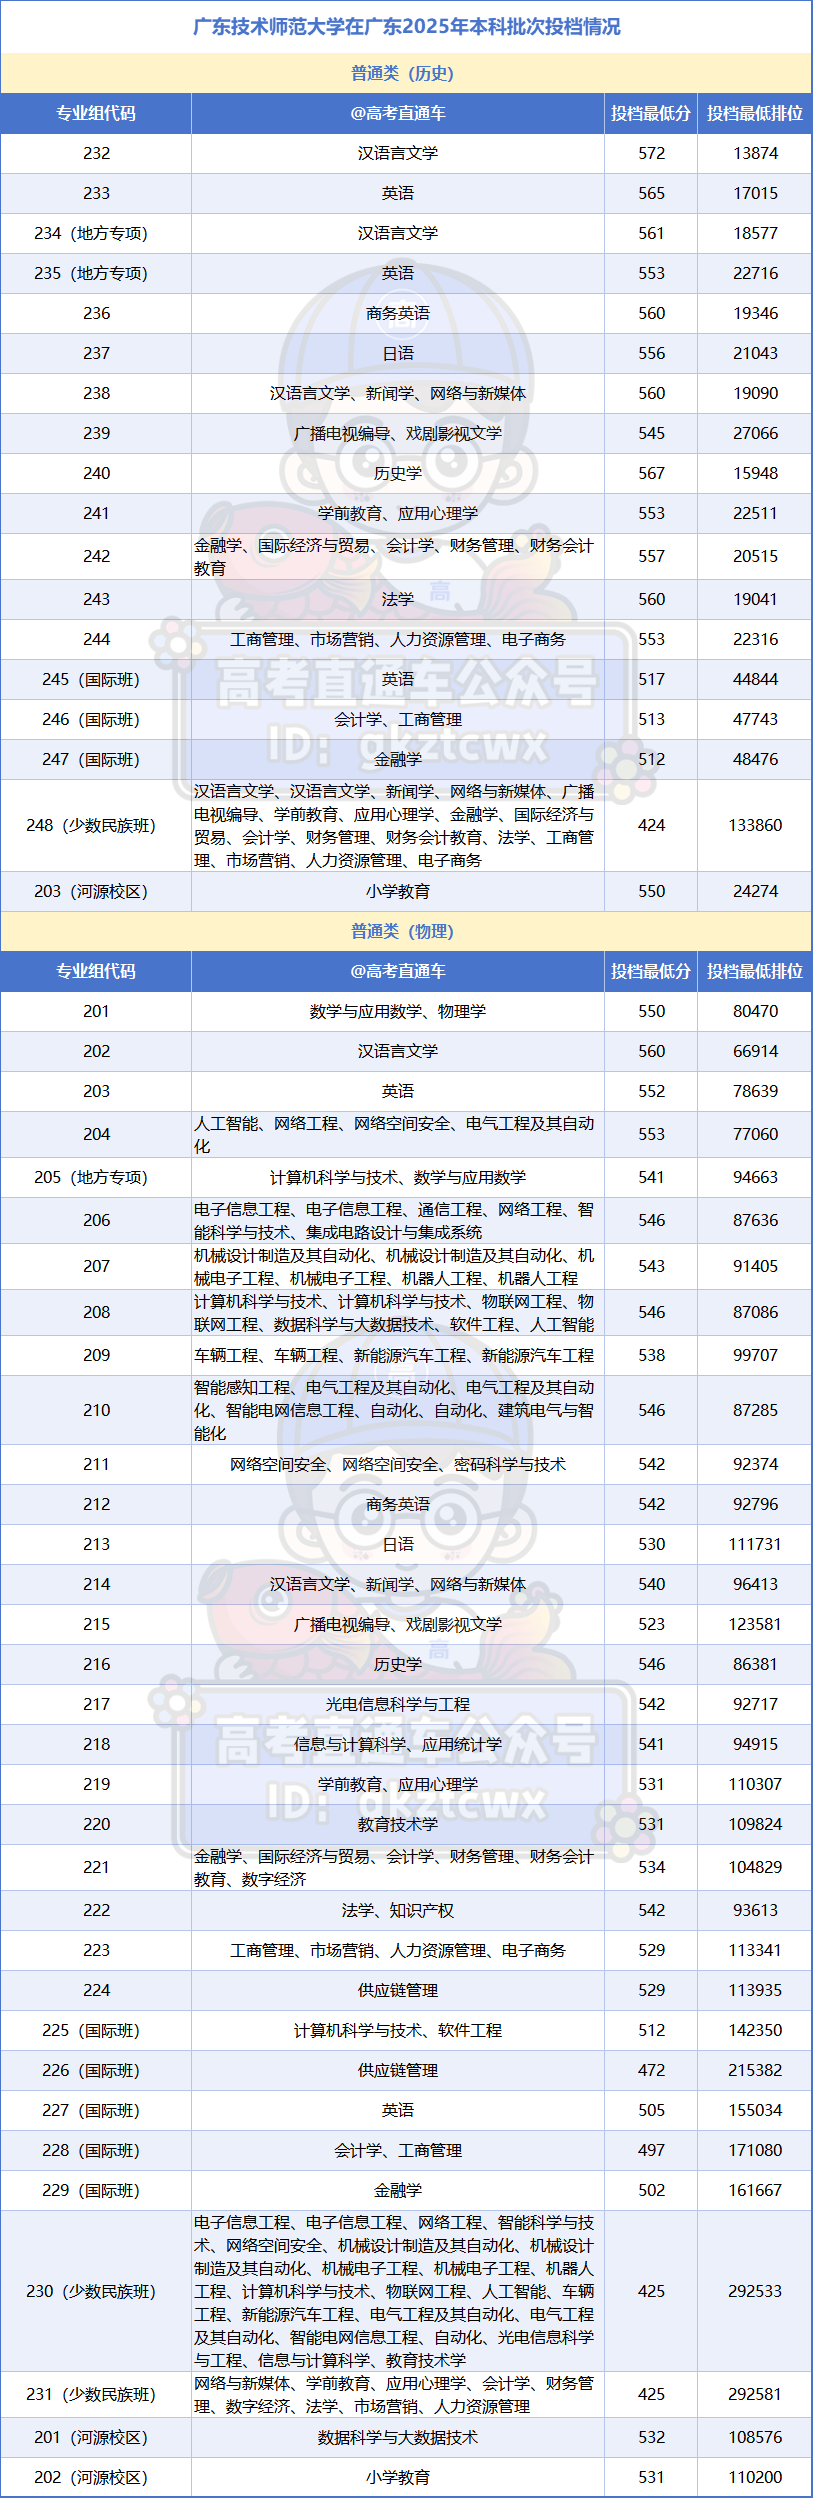Select rank value 87636

tap(755, 1220)
